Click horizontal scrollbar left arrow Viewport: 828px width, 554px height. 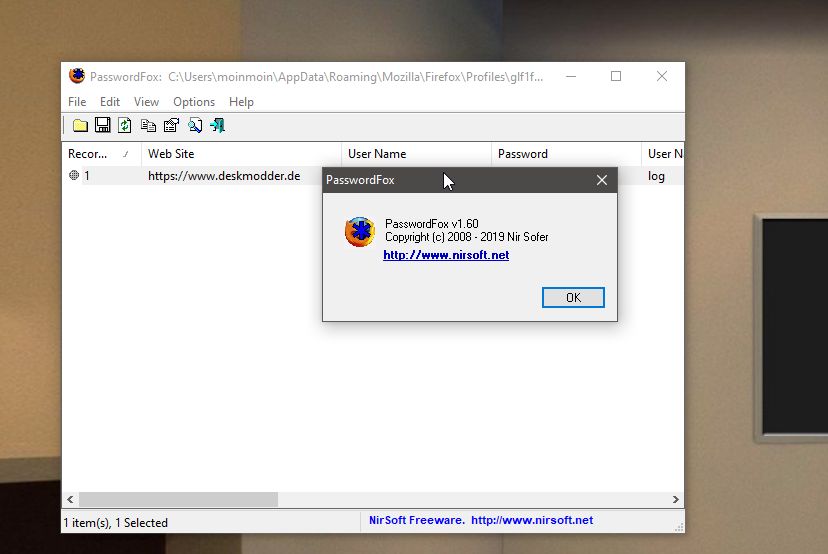click(x=70, y=499)
